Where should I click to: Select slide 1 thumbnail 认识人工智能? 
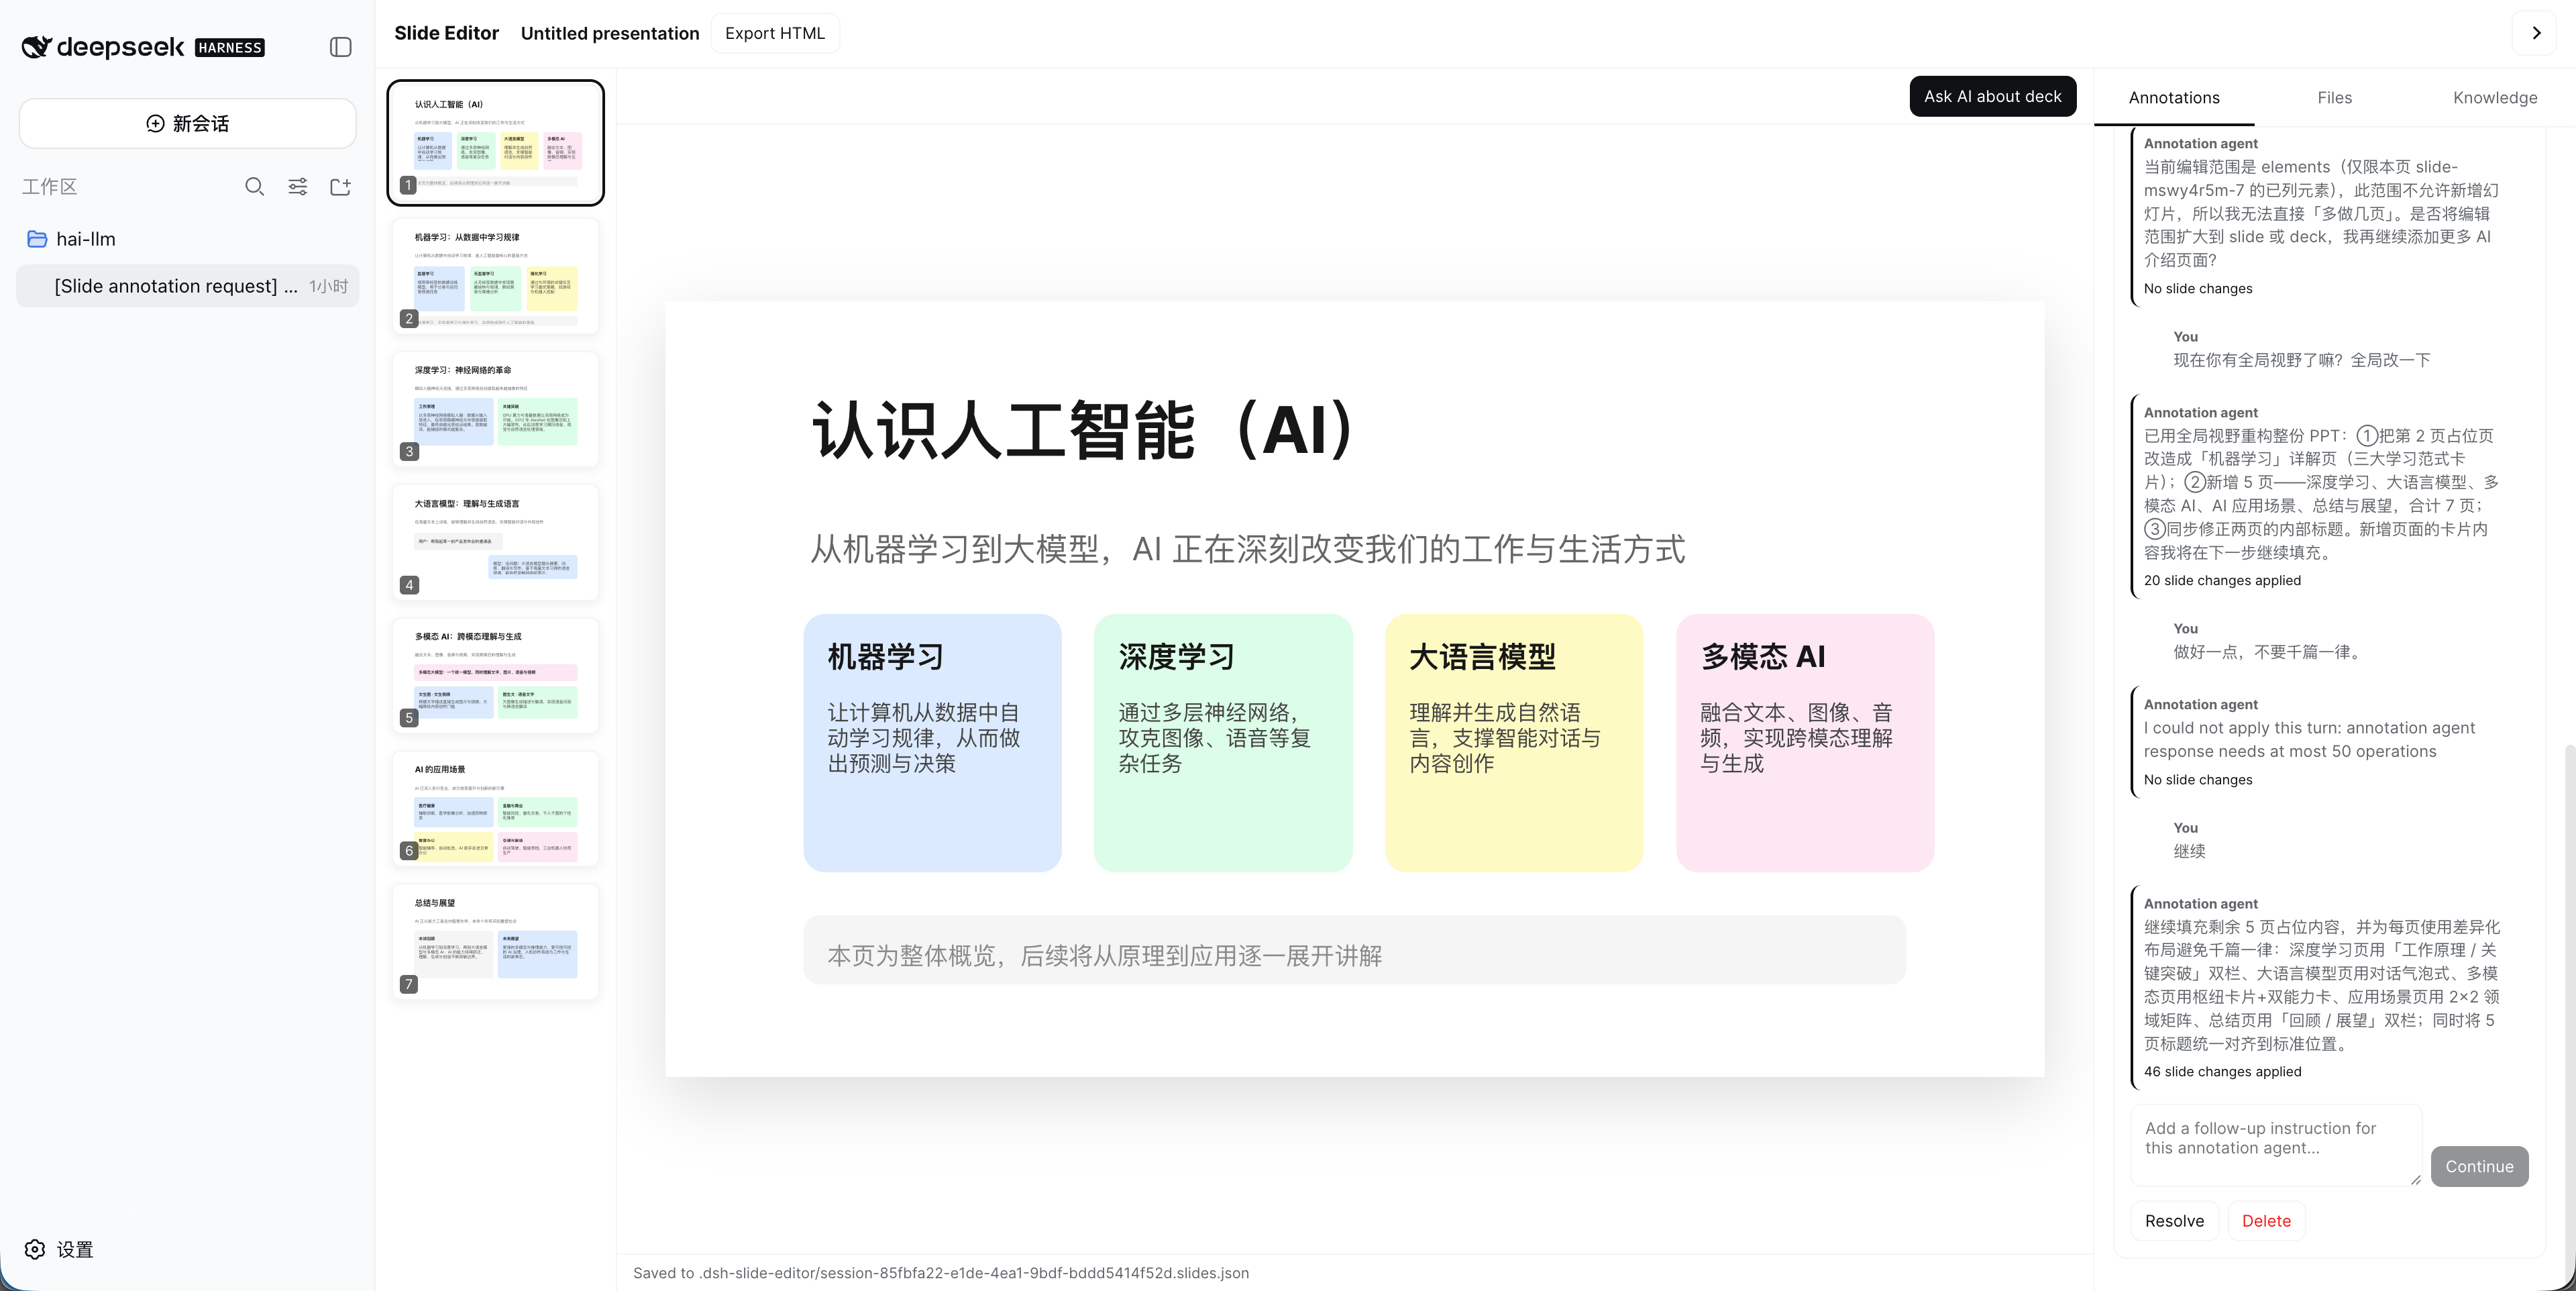496,142
